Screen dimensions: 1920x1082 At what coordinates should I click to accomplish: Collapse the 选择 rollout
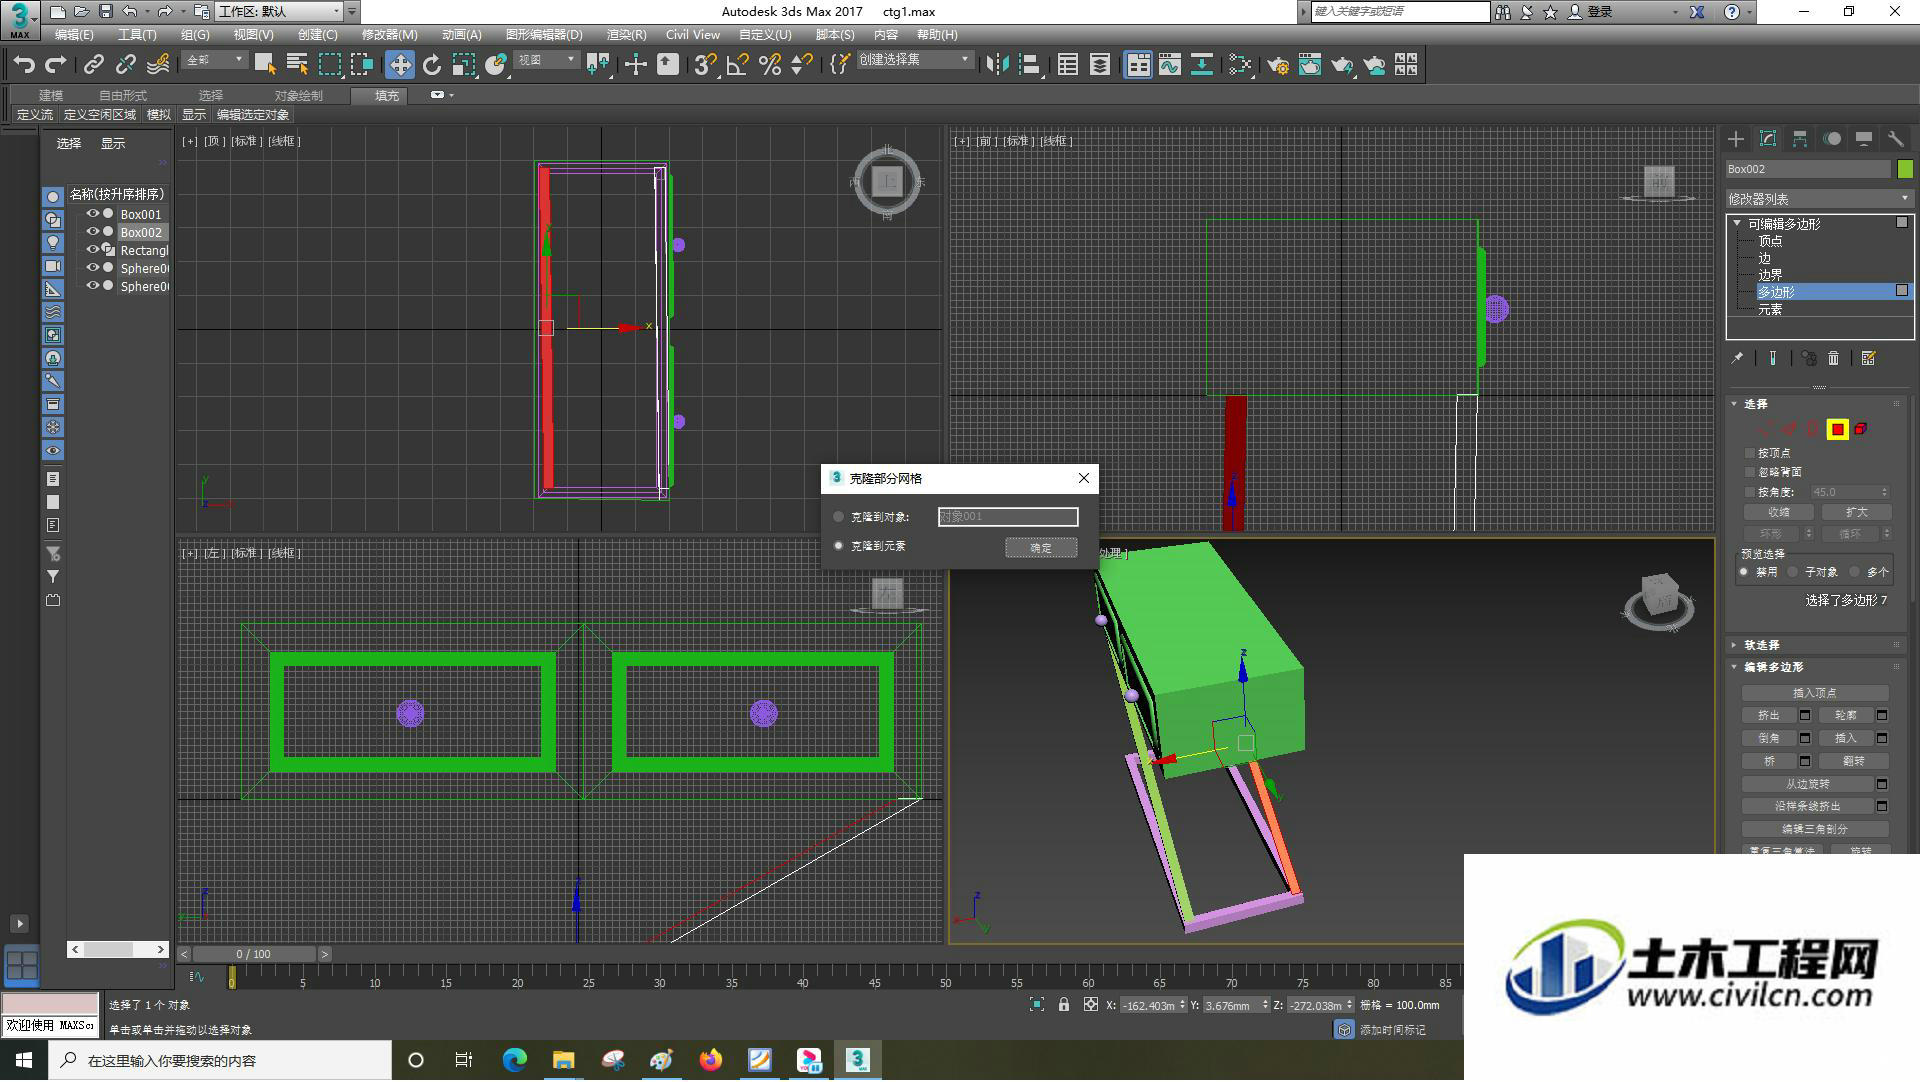coord(1735,404)
